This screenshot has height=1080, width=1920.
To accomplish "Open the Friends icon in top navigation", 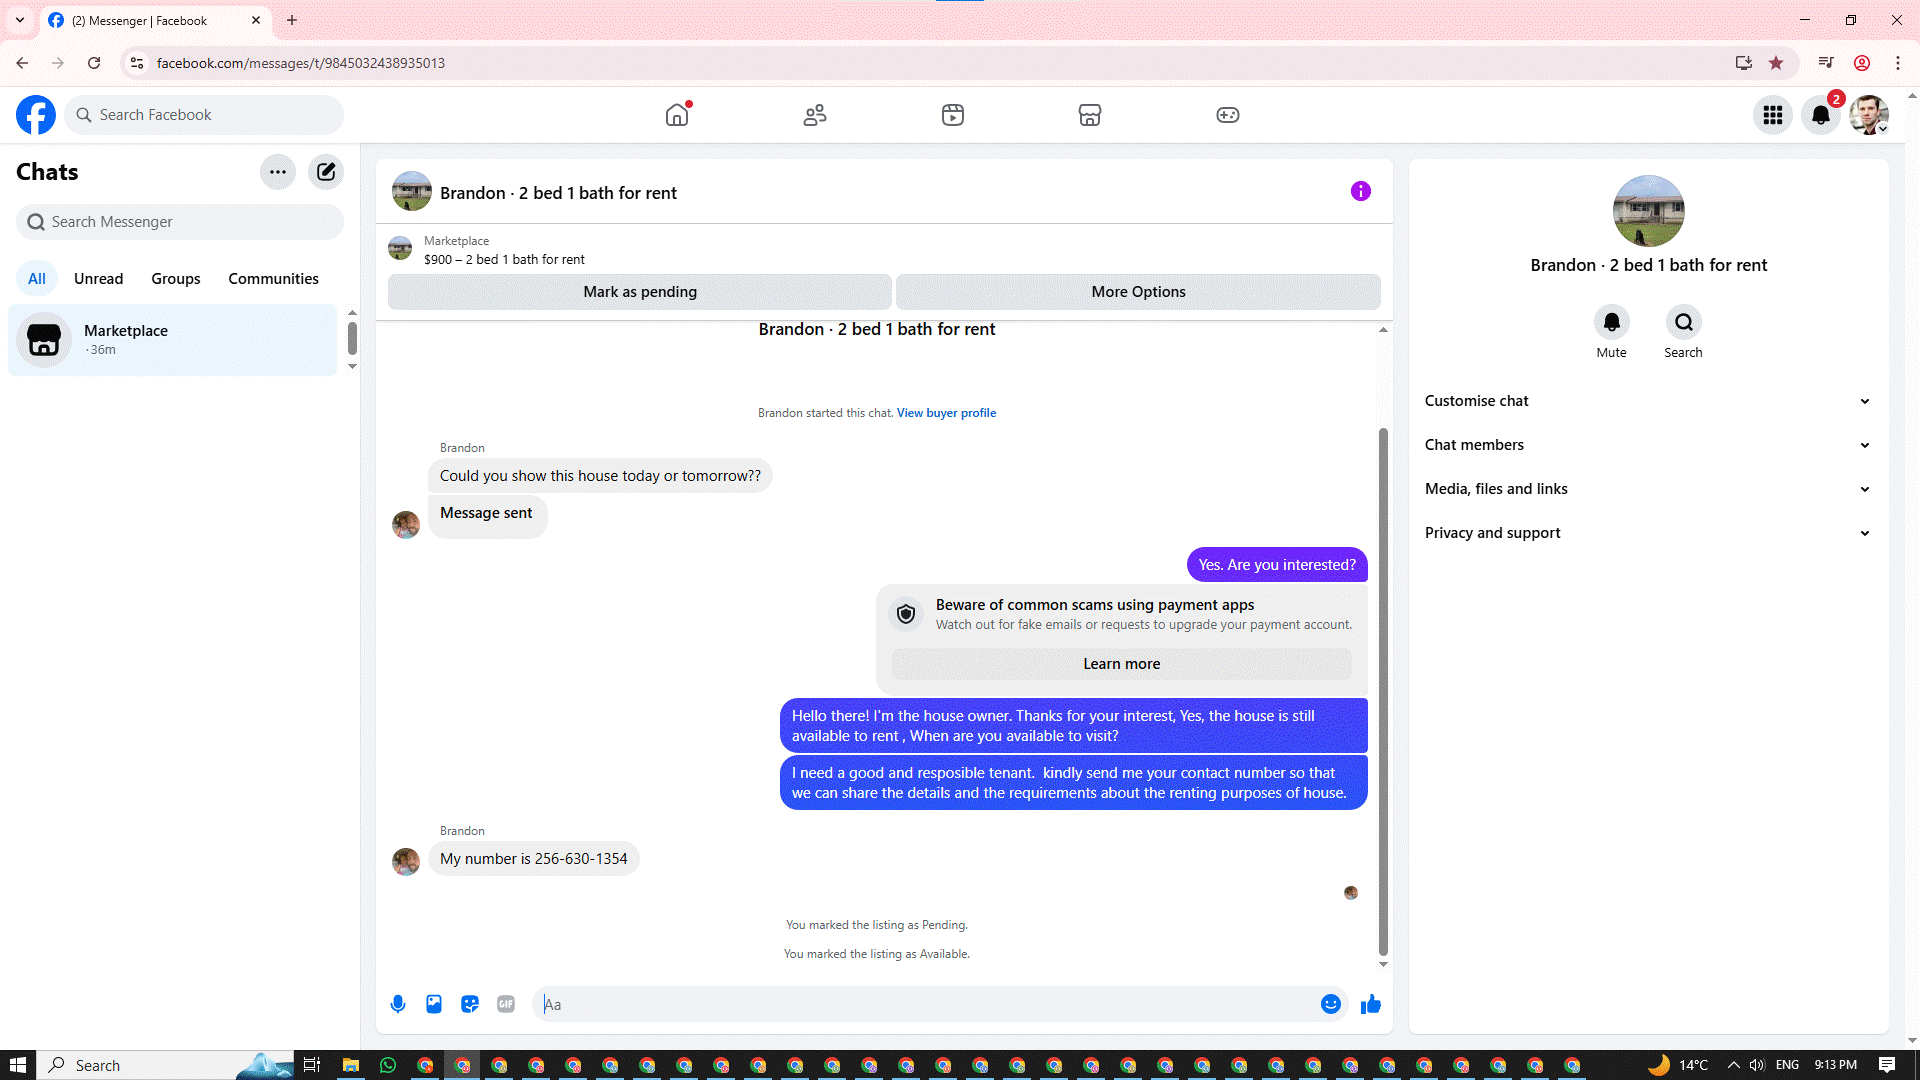I will click(815, 115).
